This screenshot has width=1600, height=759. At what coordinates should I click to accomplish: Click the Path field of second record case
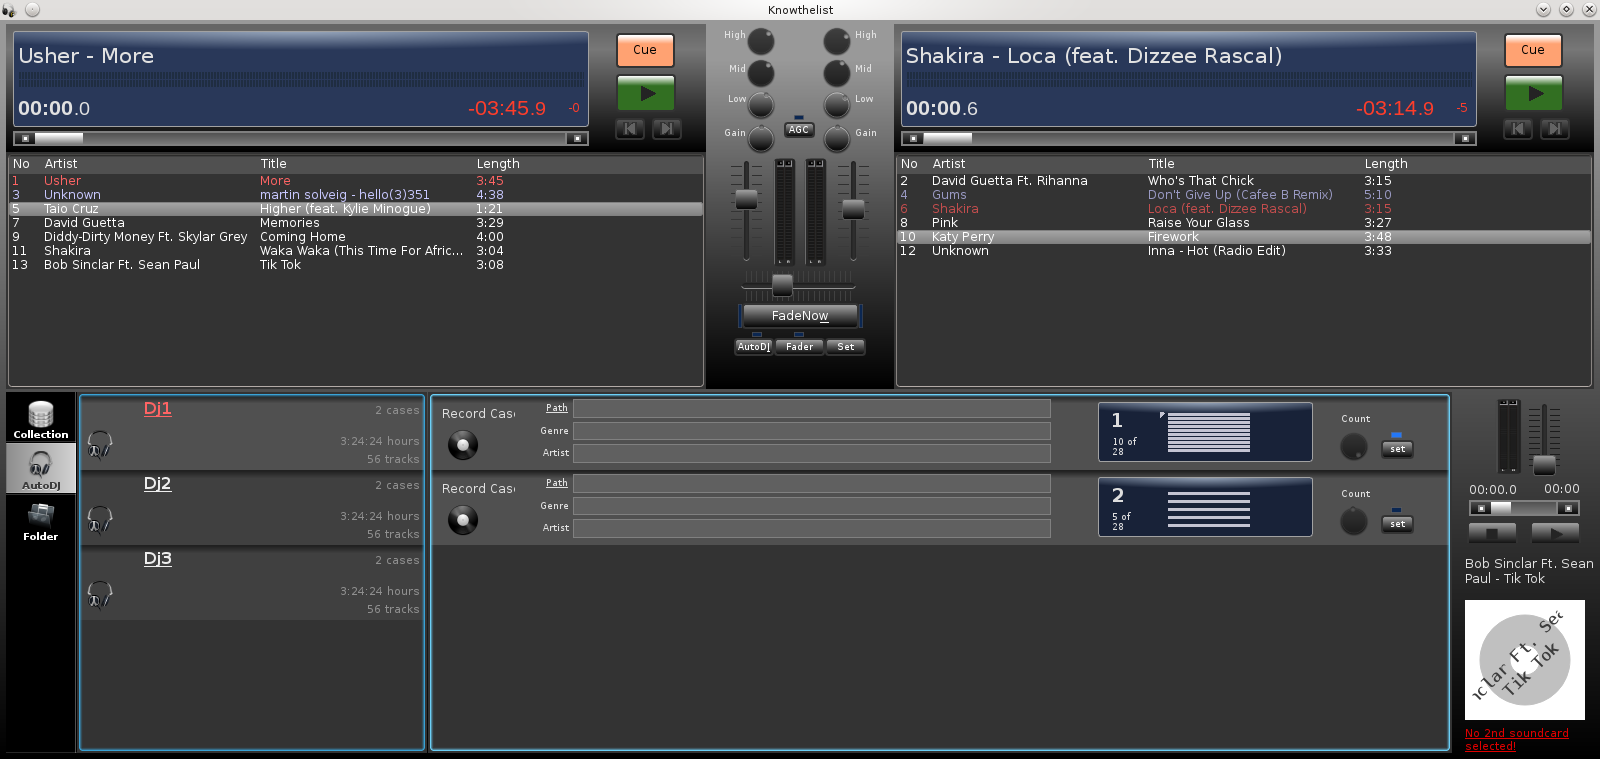pos(811,483)
